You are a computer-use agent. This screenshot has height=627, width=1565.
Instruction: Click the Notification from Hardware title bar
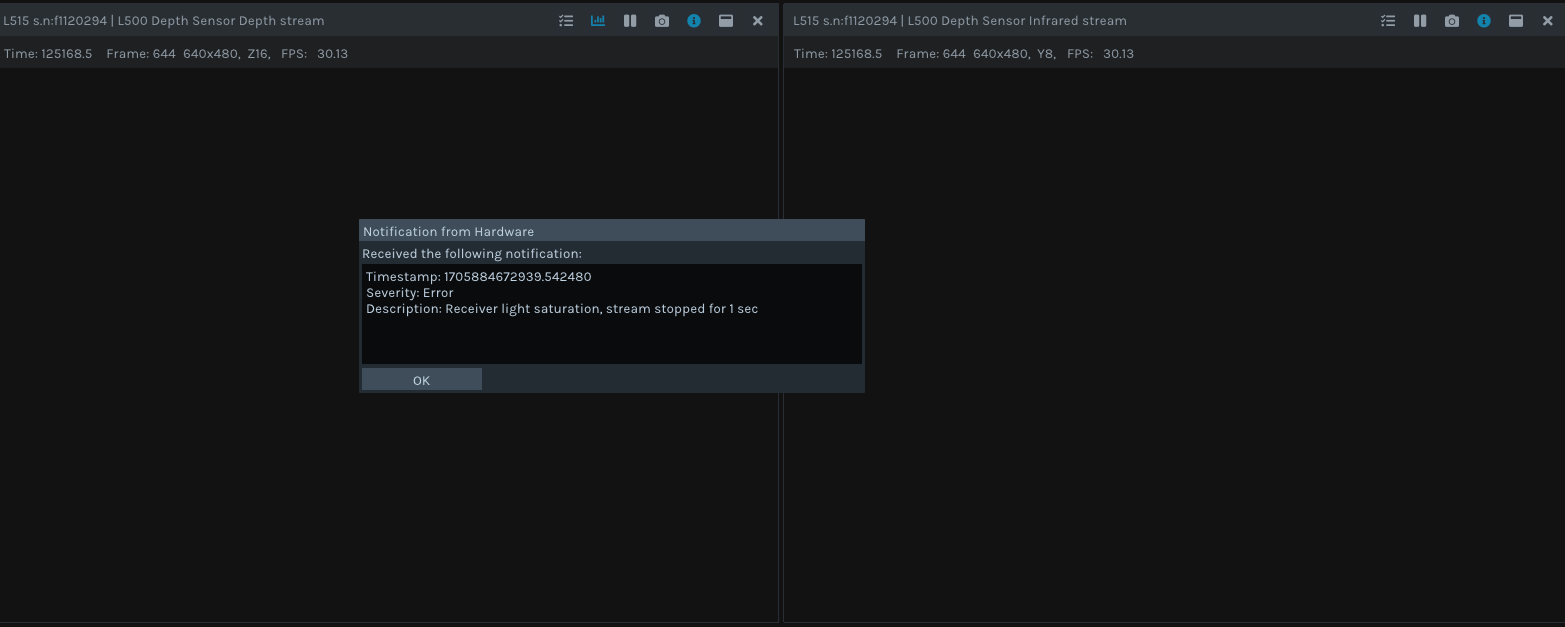click(x=611, y=231)
